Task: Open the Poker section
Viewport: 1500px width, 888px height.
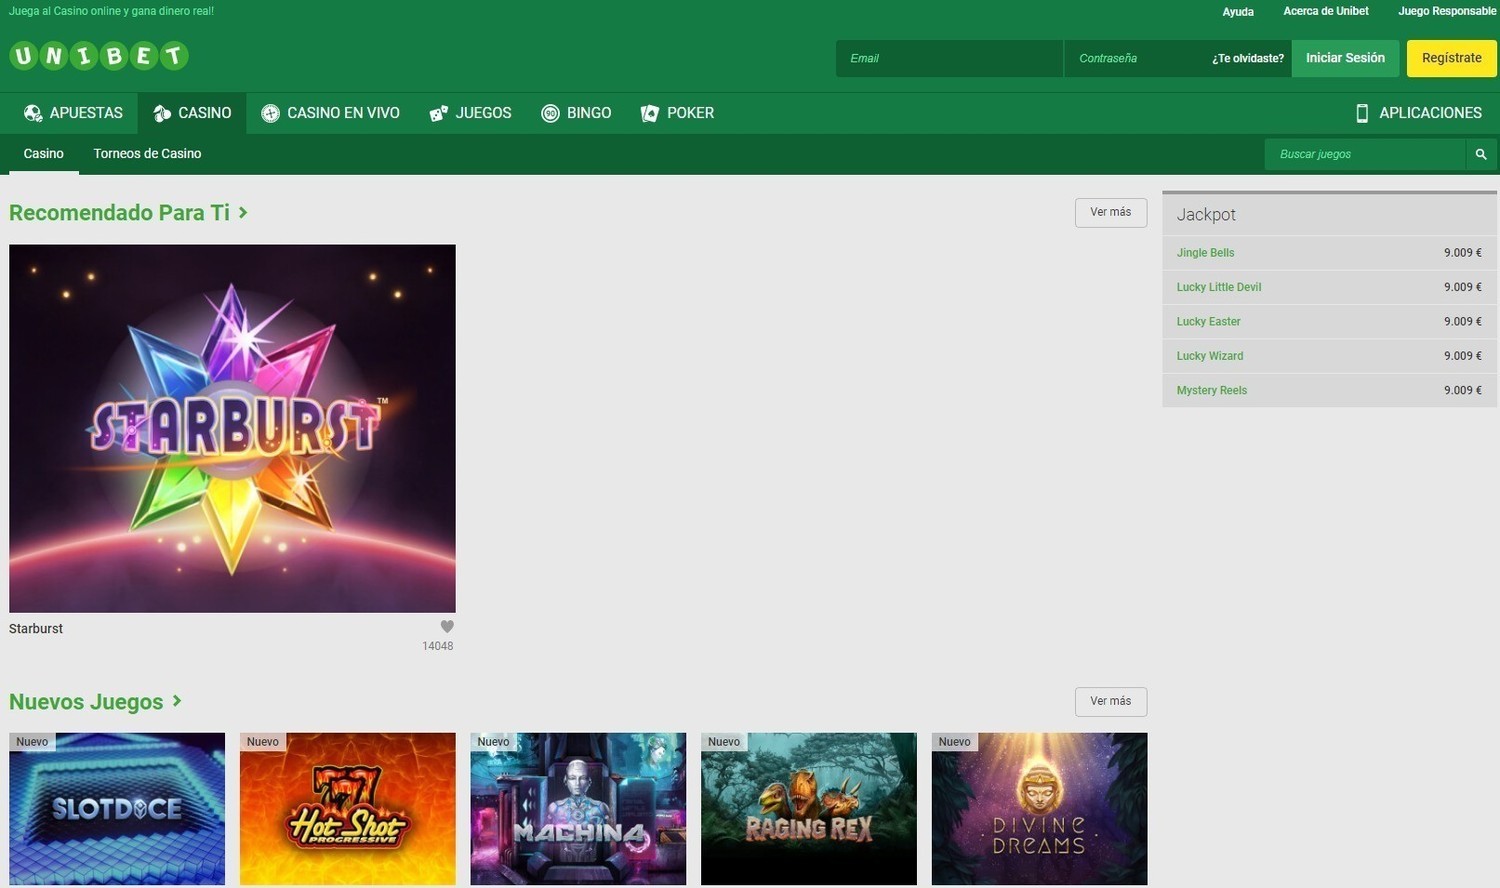Action: (x=677, y=113)
